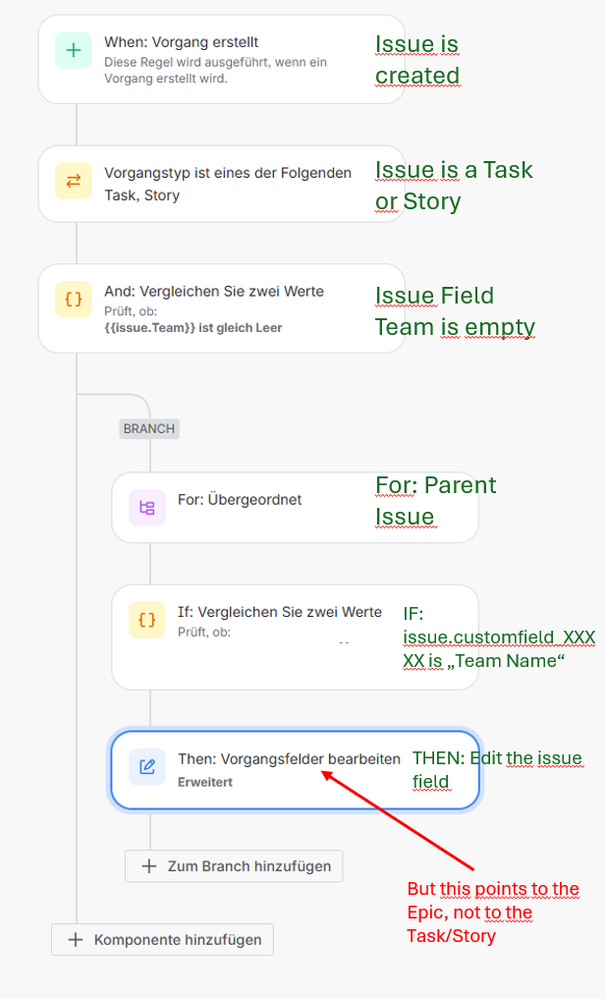Open the 'When: Vorgang erstellt' trigger card
The height and width of the screenshot is (999, 605).
[222, 59]
